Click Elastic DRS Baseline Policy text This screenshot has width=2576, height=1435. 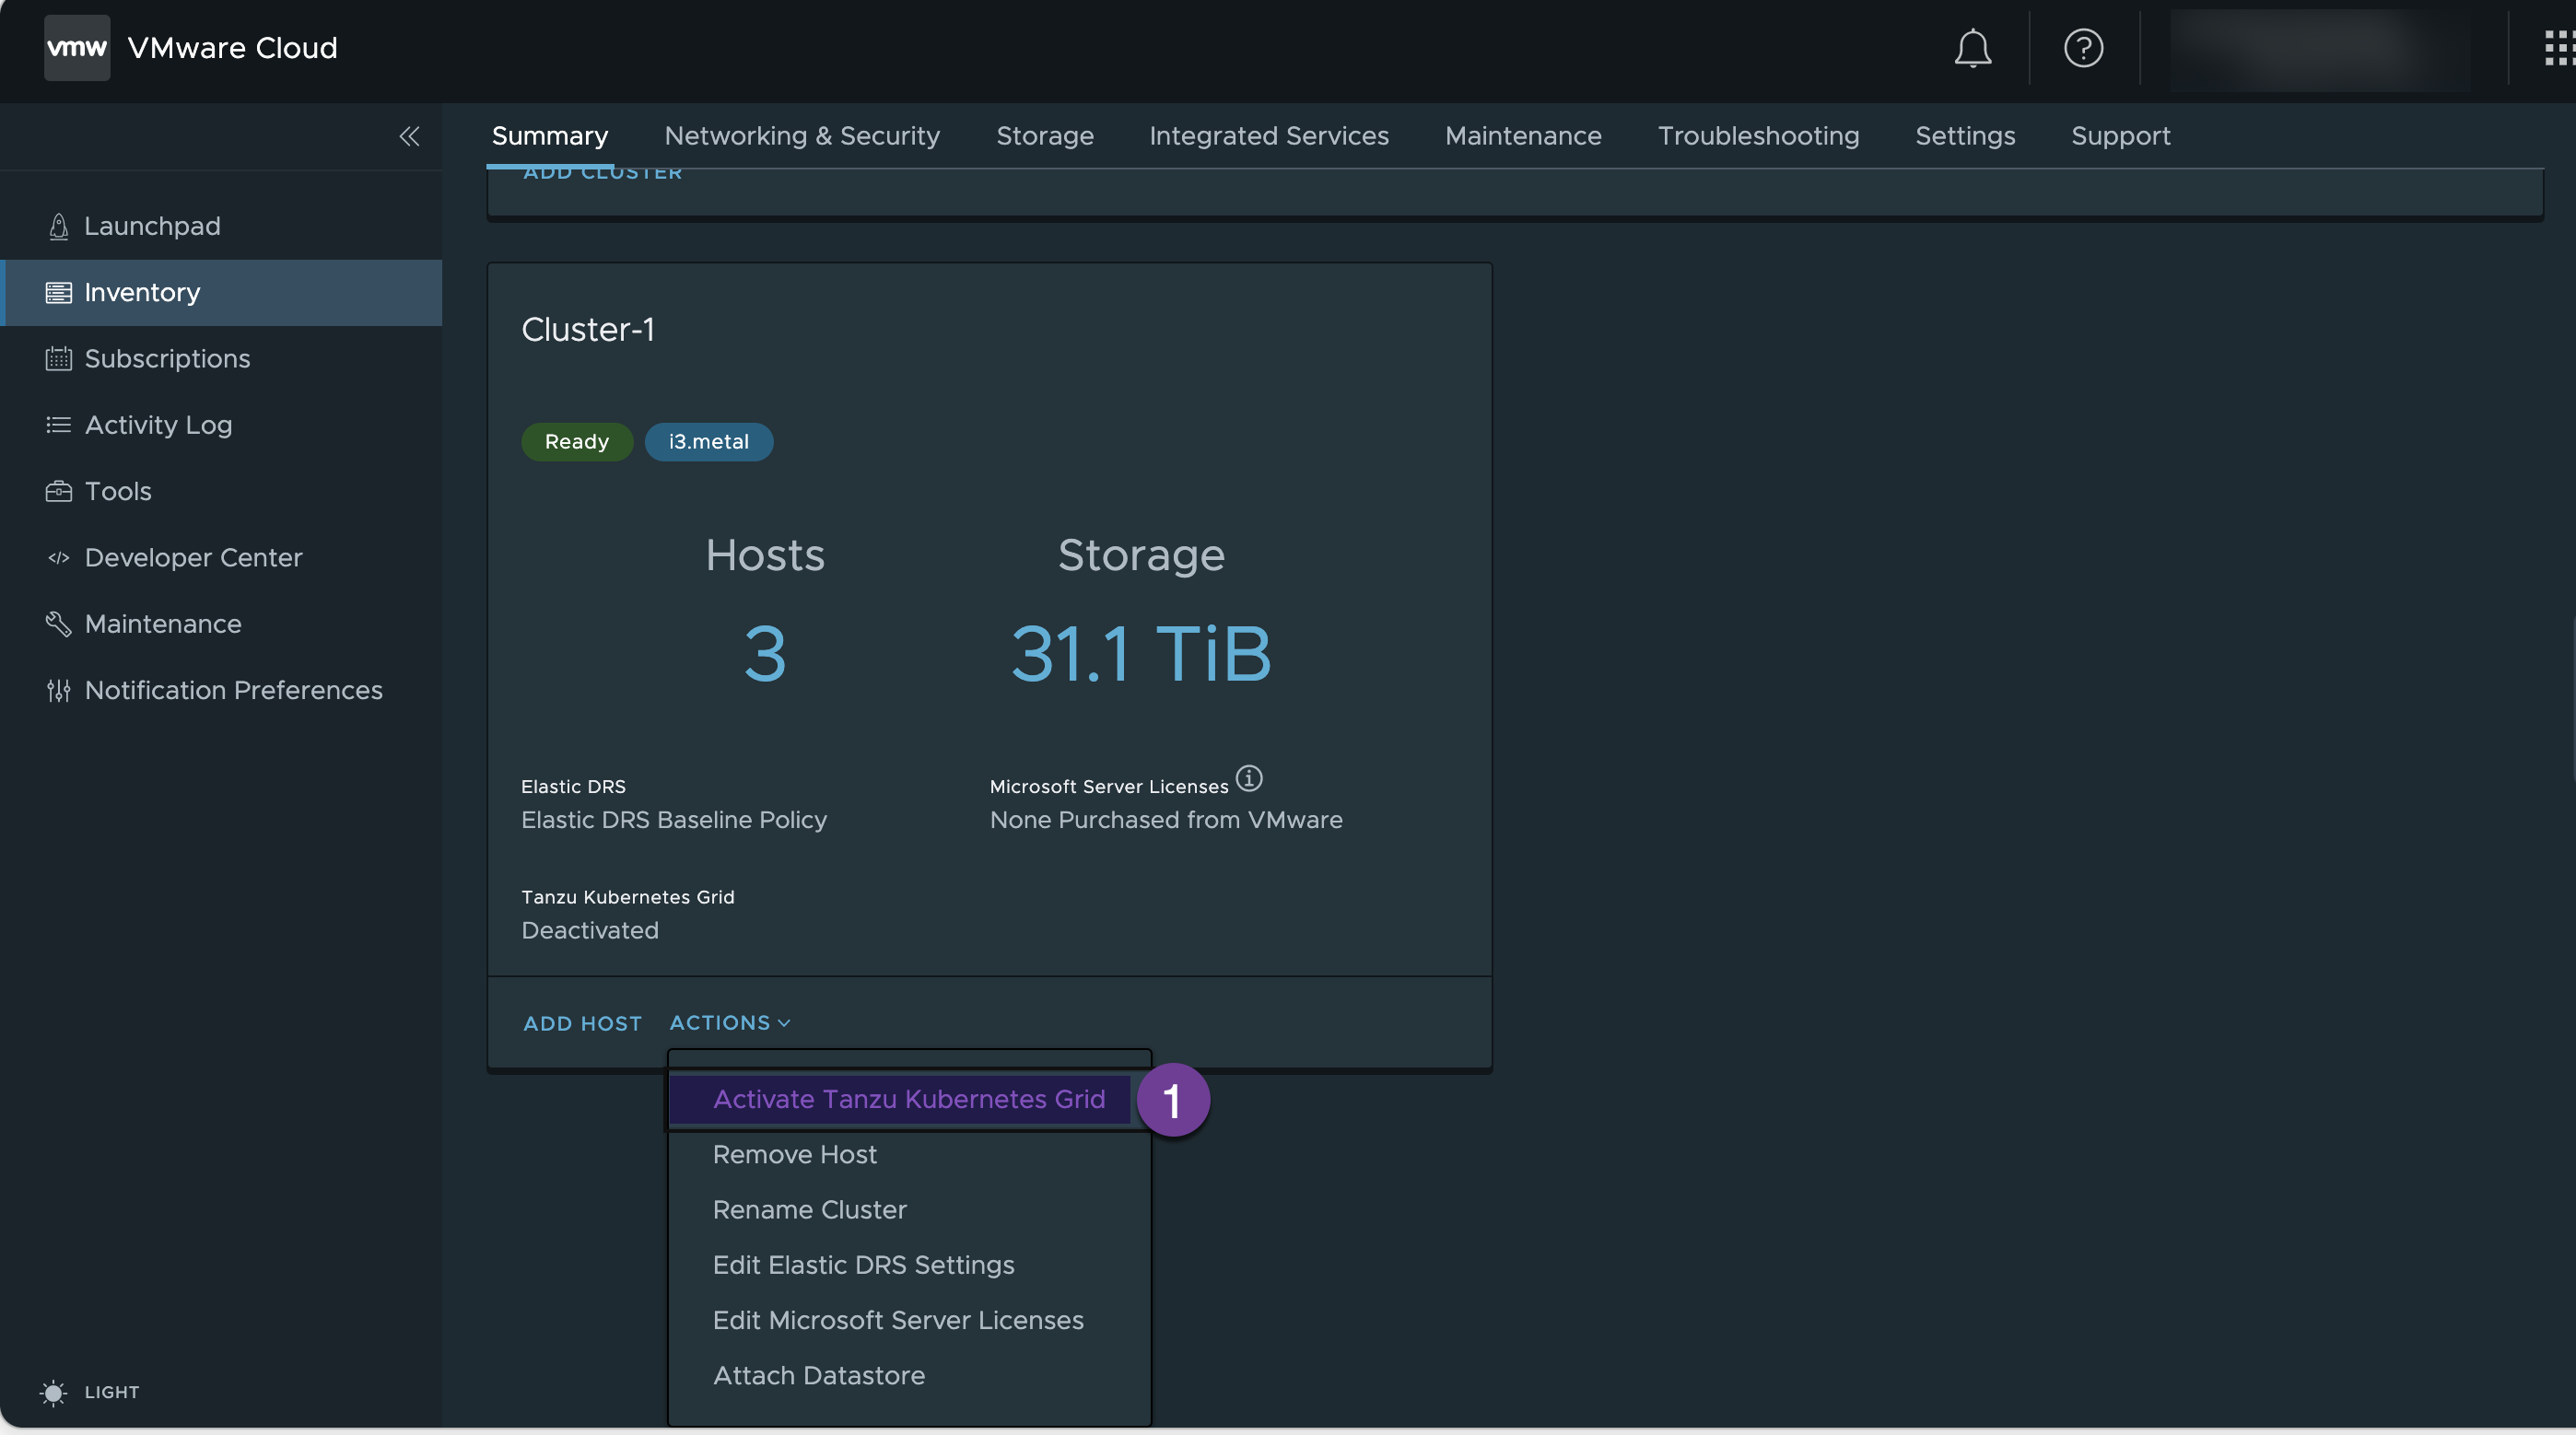pyautogui.click(x=674, y=820)
